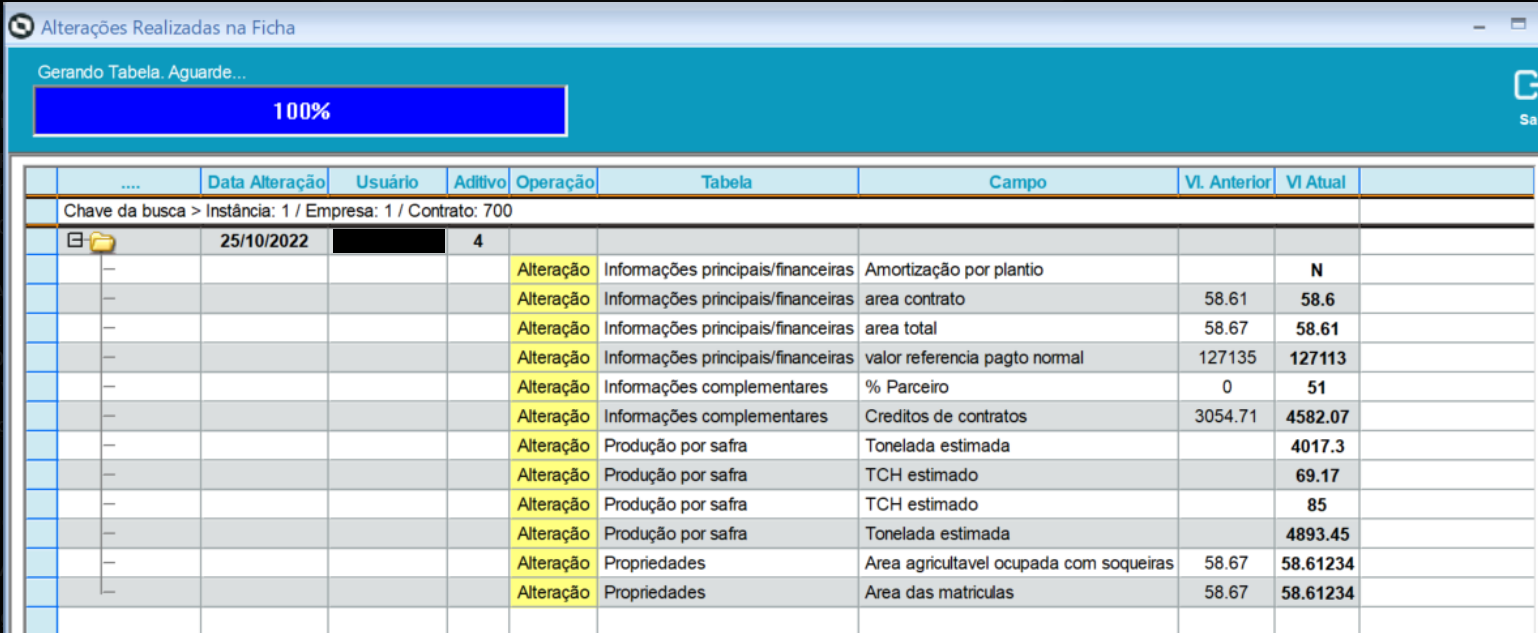Click the '....' column header
The height and width of the screenshot is (633, 1538).
click(x=129, y=182)
